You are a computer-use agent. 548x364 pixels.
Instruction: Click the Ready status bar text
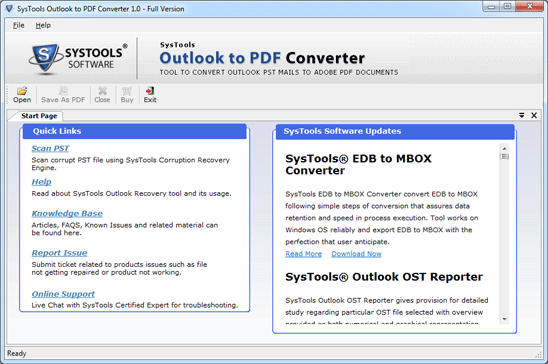17,354
